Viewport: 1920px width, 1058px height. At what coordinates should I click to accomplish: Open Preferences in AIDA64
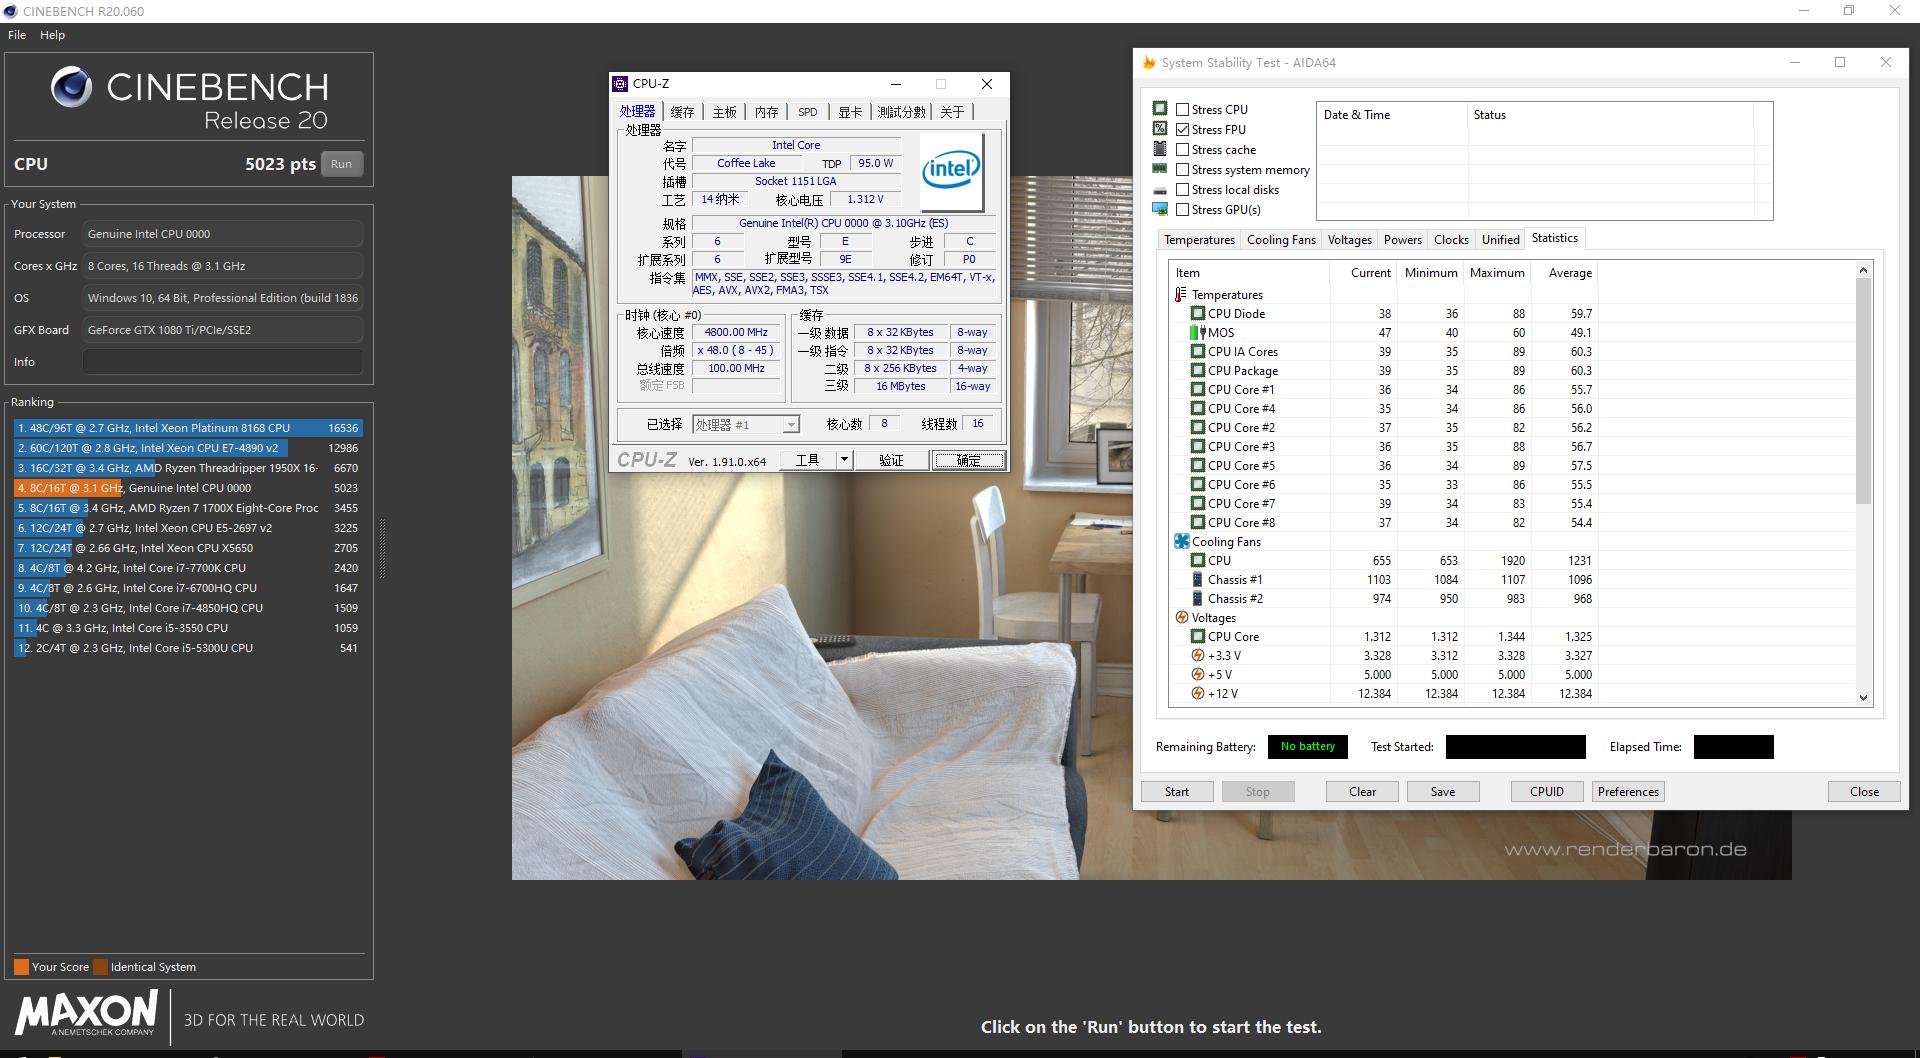[1628, 792]
